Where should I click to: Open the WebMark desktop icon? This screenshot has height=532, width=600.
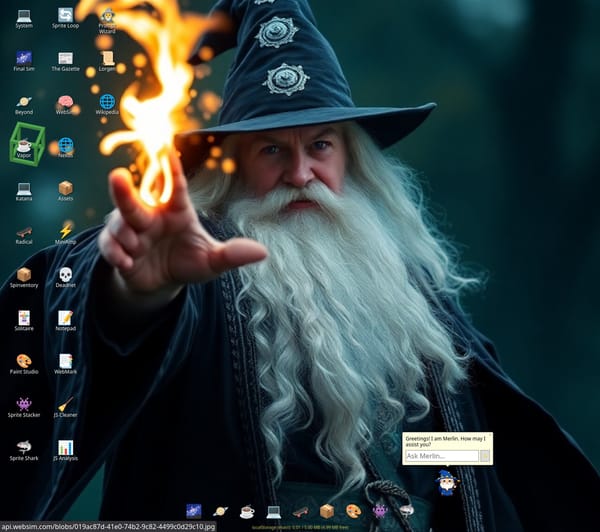65,365
